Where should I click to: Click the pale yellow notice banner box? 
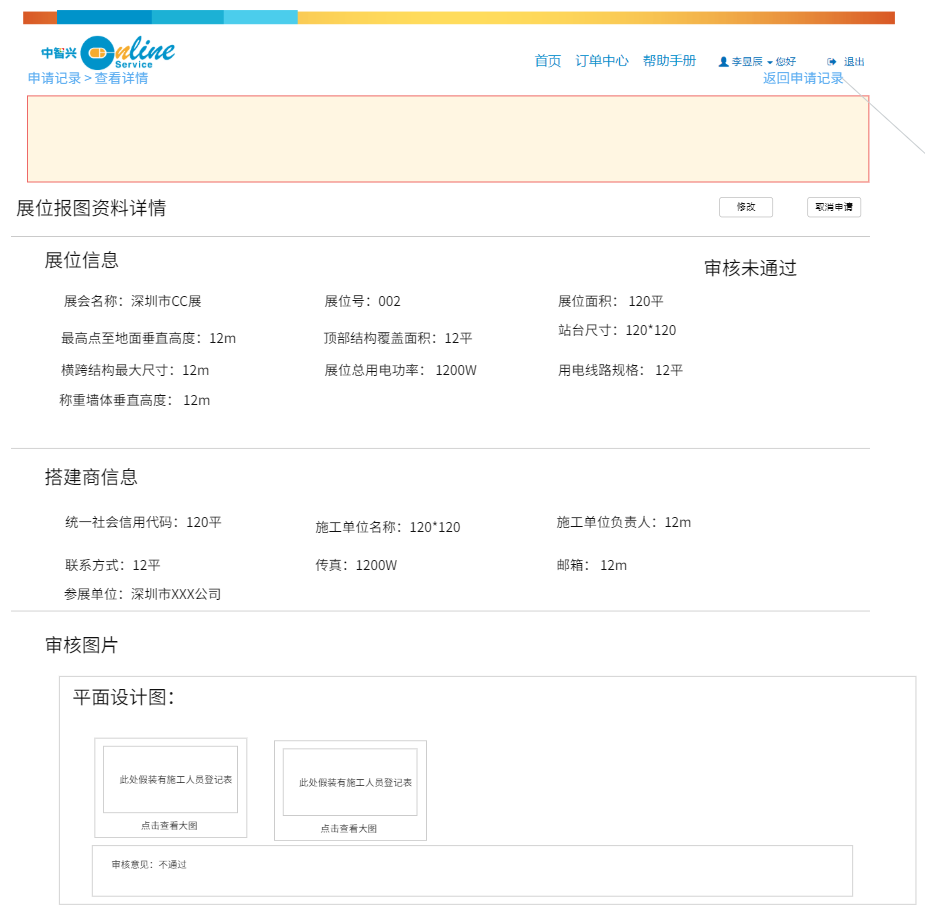tap(448, 139)
